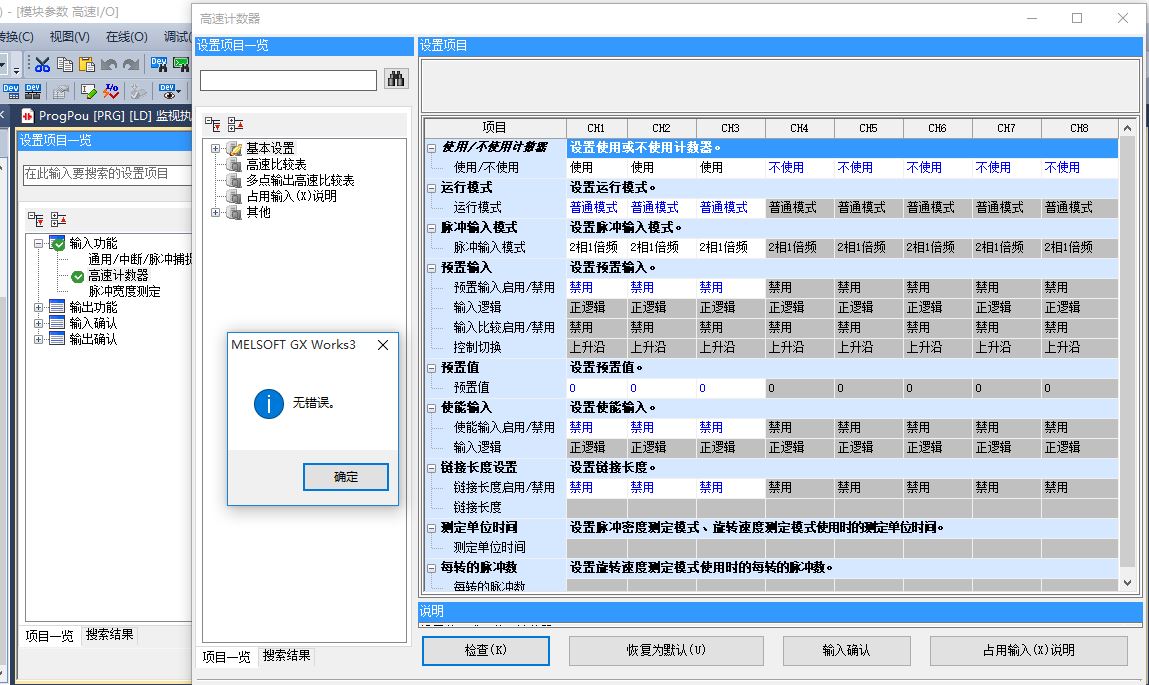Click expand-all tree icon in counter dialog
This screenshot has width=1149, height=685.
pyautogui.click(x=213, y=124)
